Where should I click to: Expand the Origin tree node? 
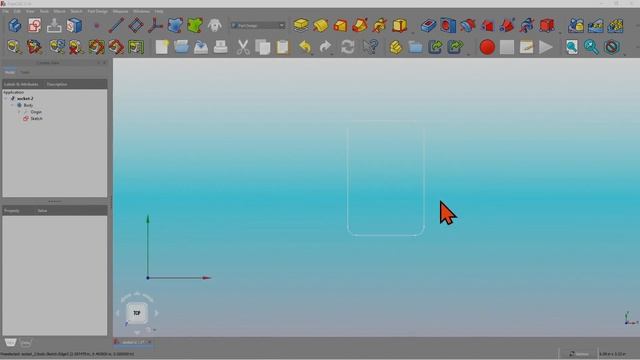click(19, 111)
